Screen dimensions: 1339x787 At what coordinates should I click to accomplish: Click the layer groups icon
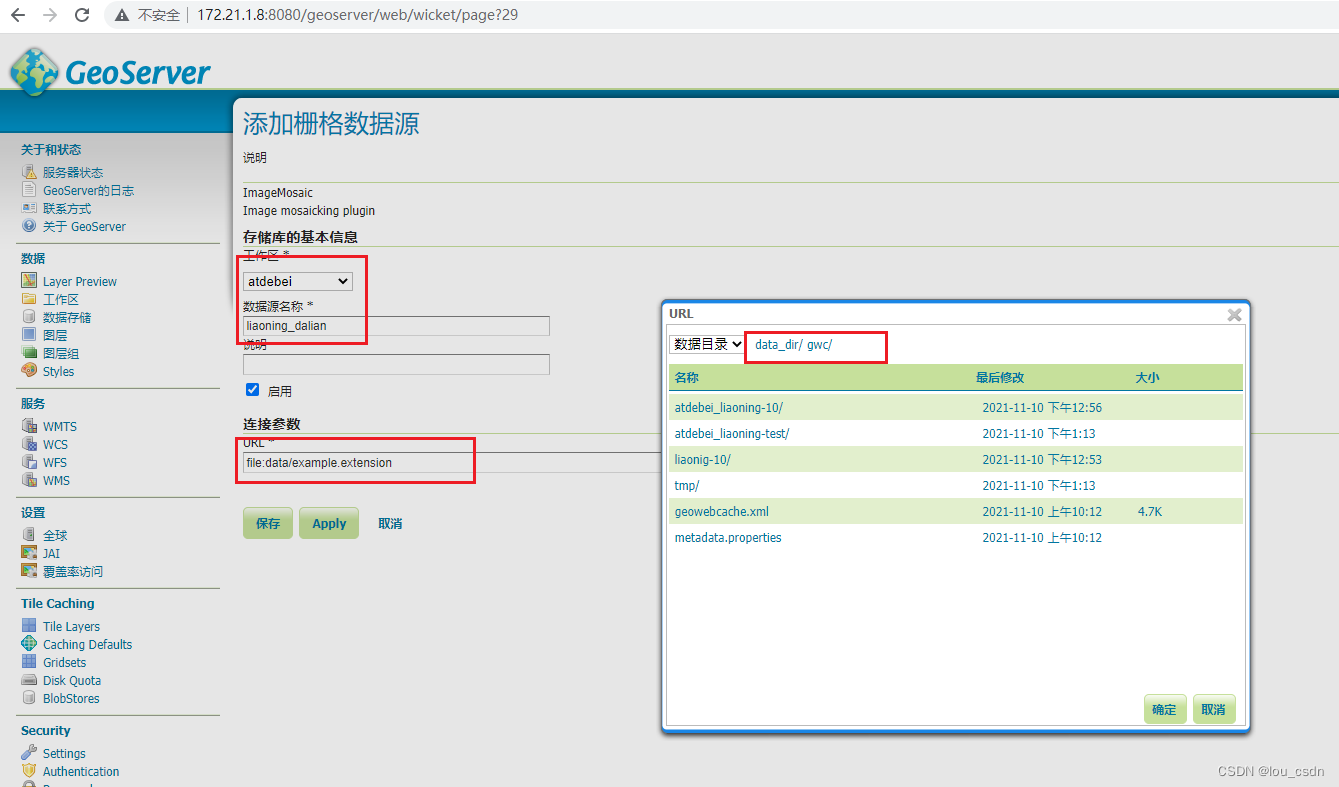pos(29,353)
